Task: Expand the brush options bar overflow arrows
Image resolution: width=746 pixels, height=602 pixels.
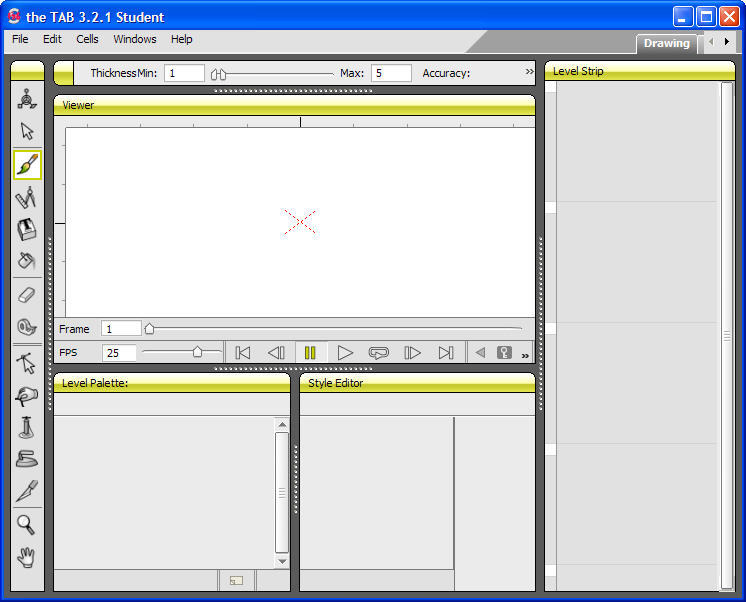Action: tap(529, 72)
